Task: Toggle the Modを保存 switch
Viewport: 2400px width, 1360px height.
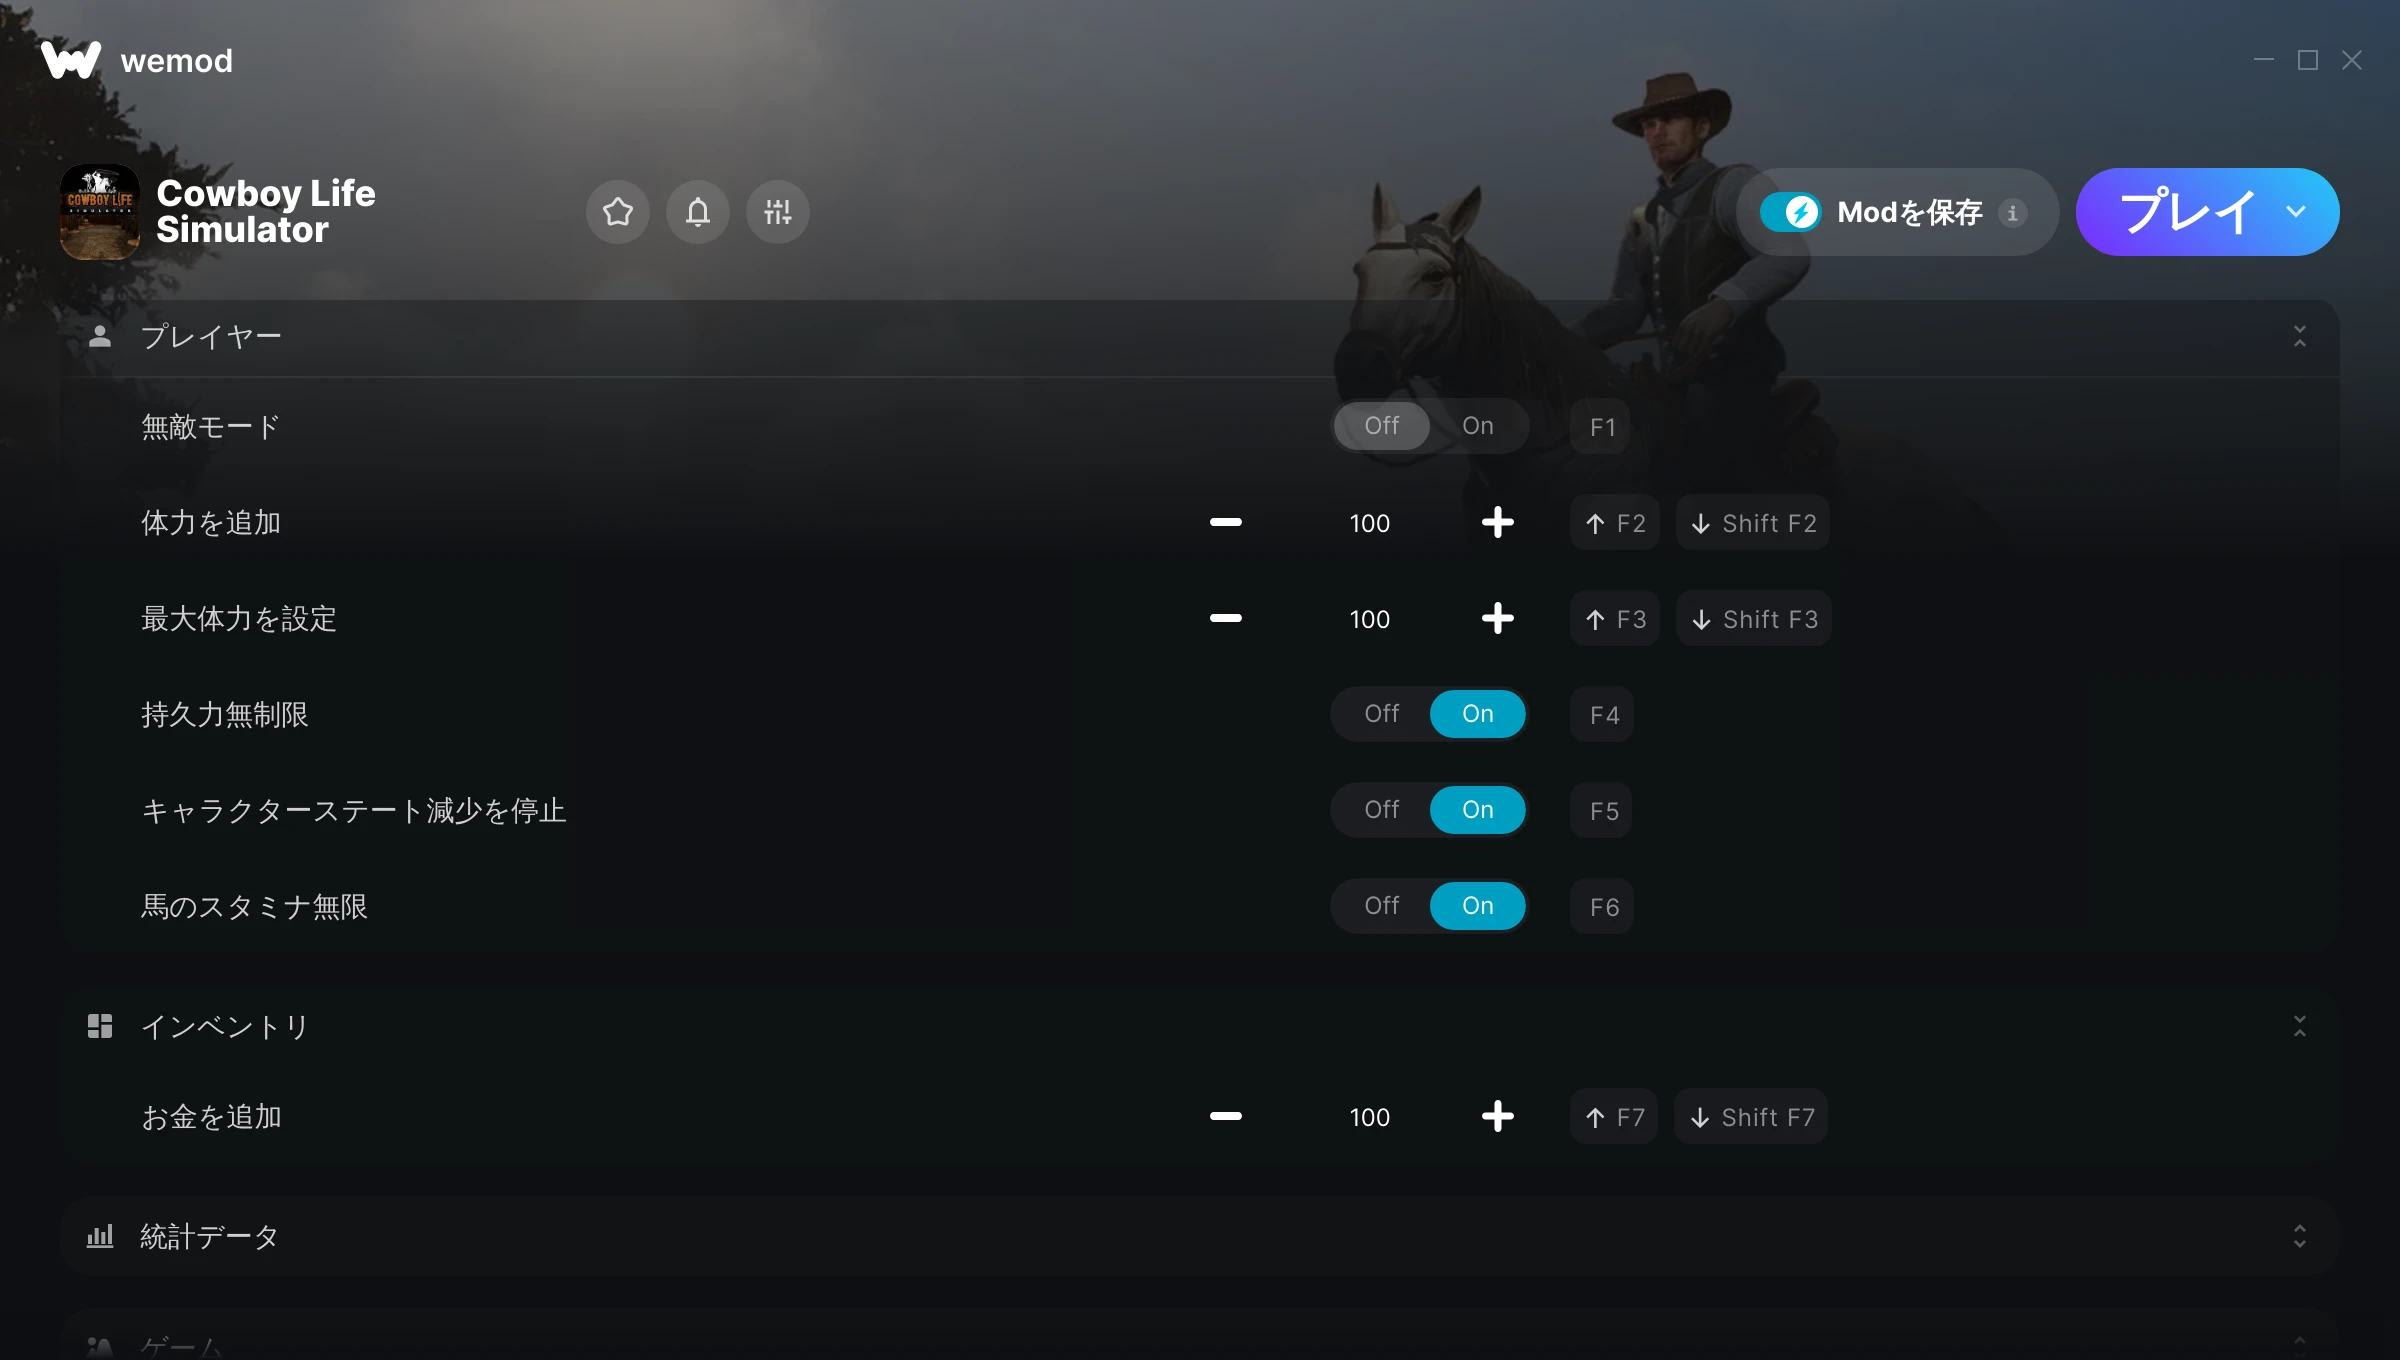Action: pyautogui.click(x=1791, y=212)
